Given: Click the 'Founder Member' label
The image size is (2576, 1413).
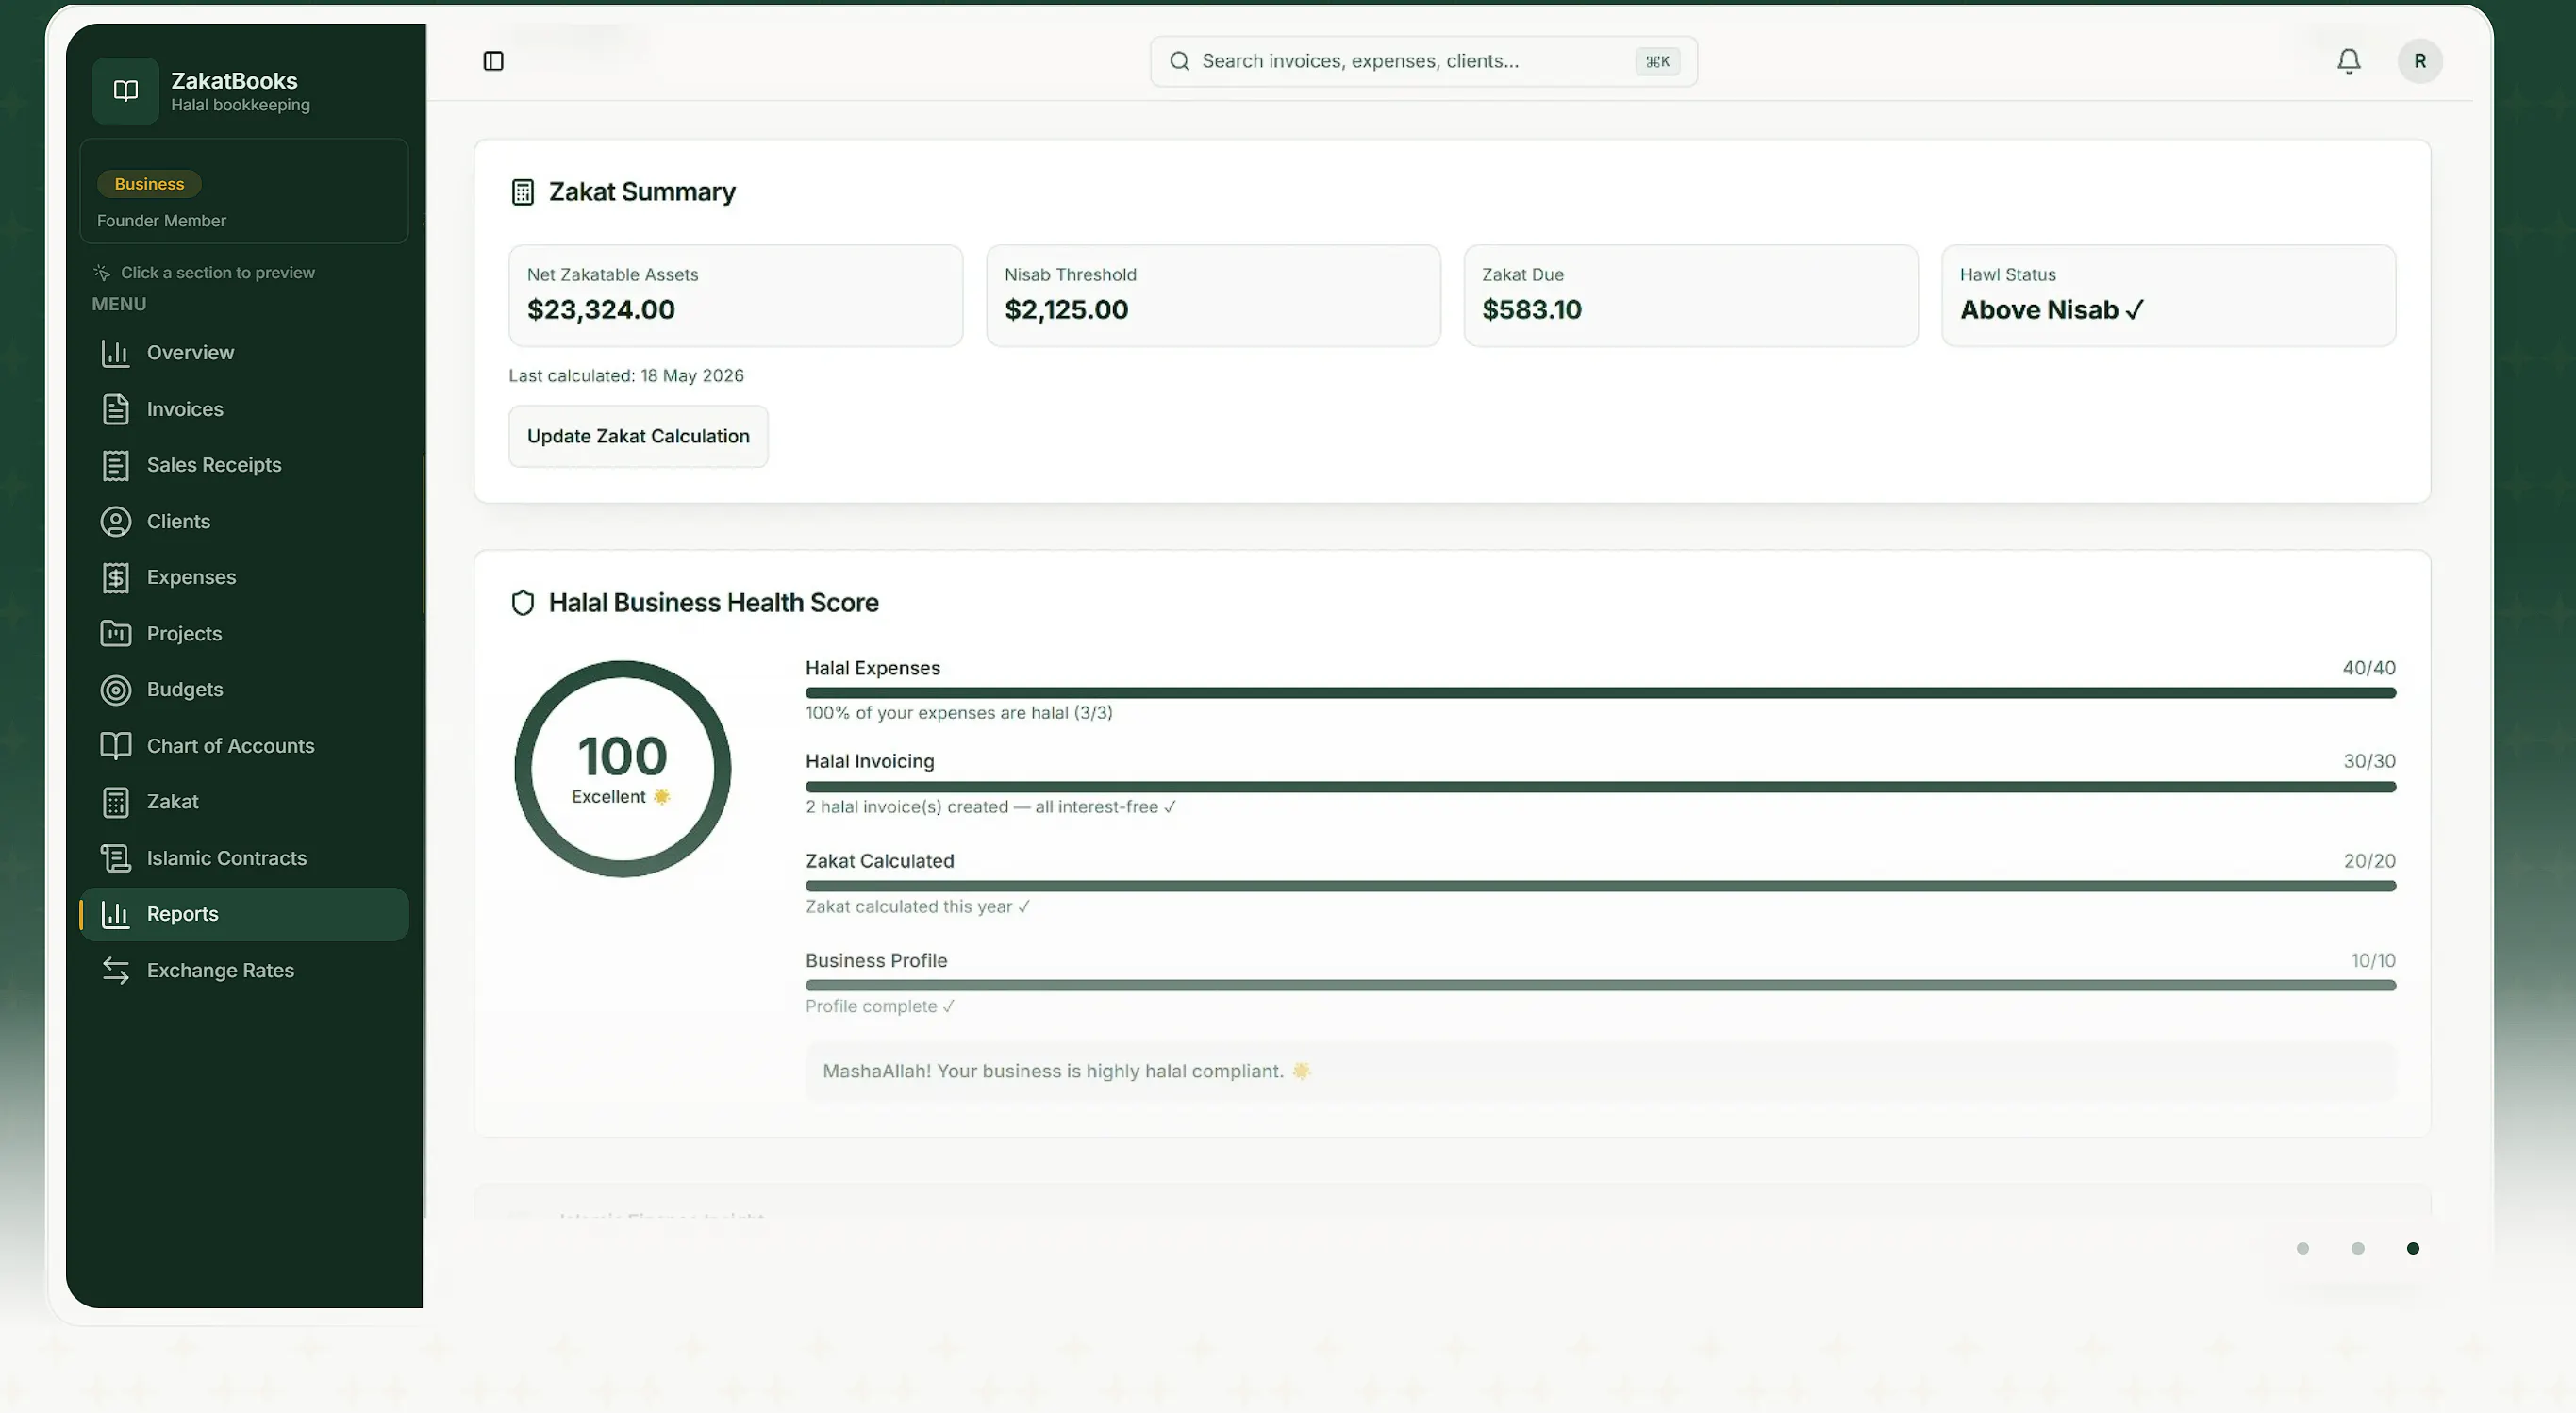Looking at the screenshot, I should pos(161,221).
